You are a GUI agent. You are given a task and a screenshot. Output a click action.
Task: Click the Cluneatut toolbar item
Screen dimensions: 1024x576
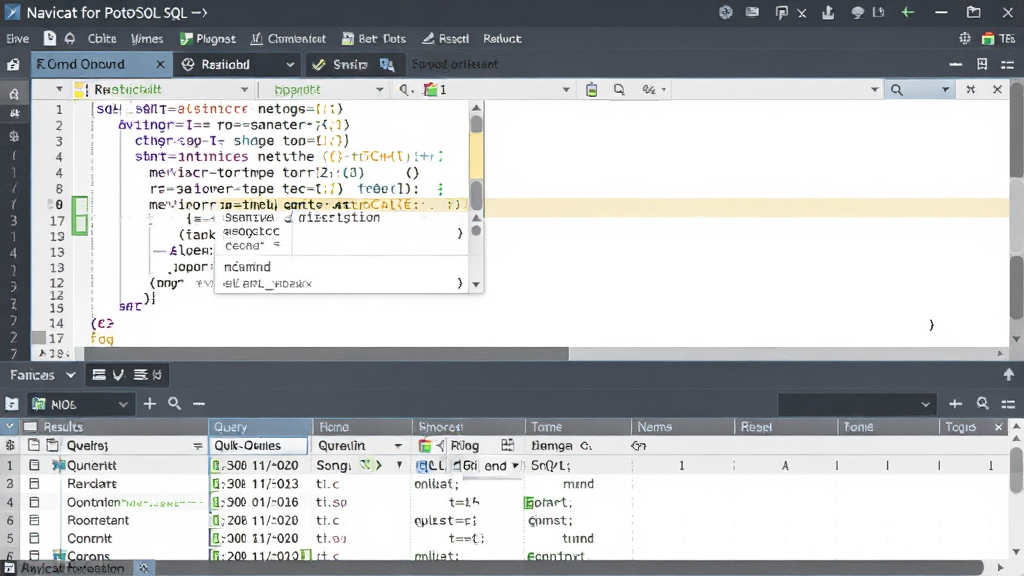click(x=288, y=39)
